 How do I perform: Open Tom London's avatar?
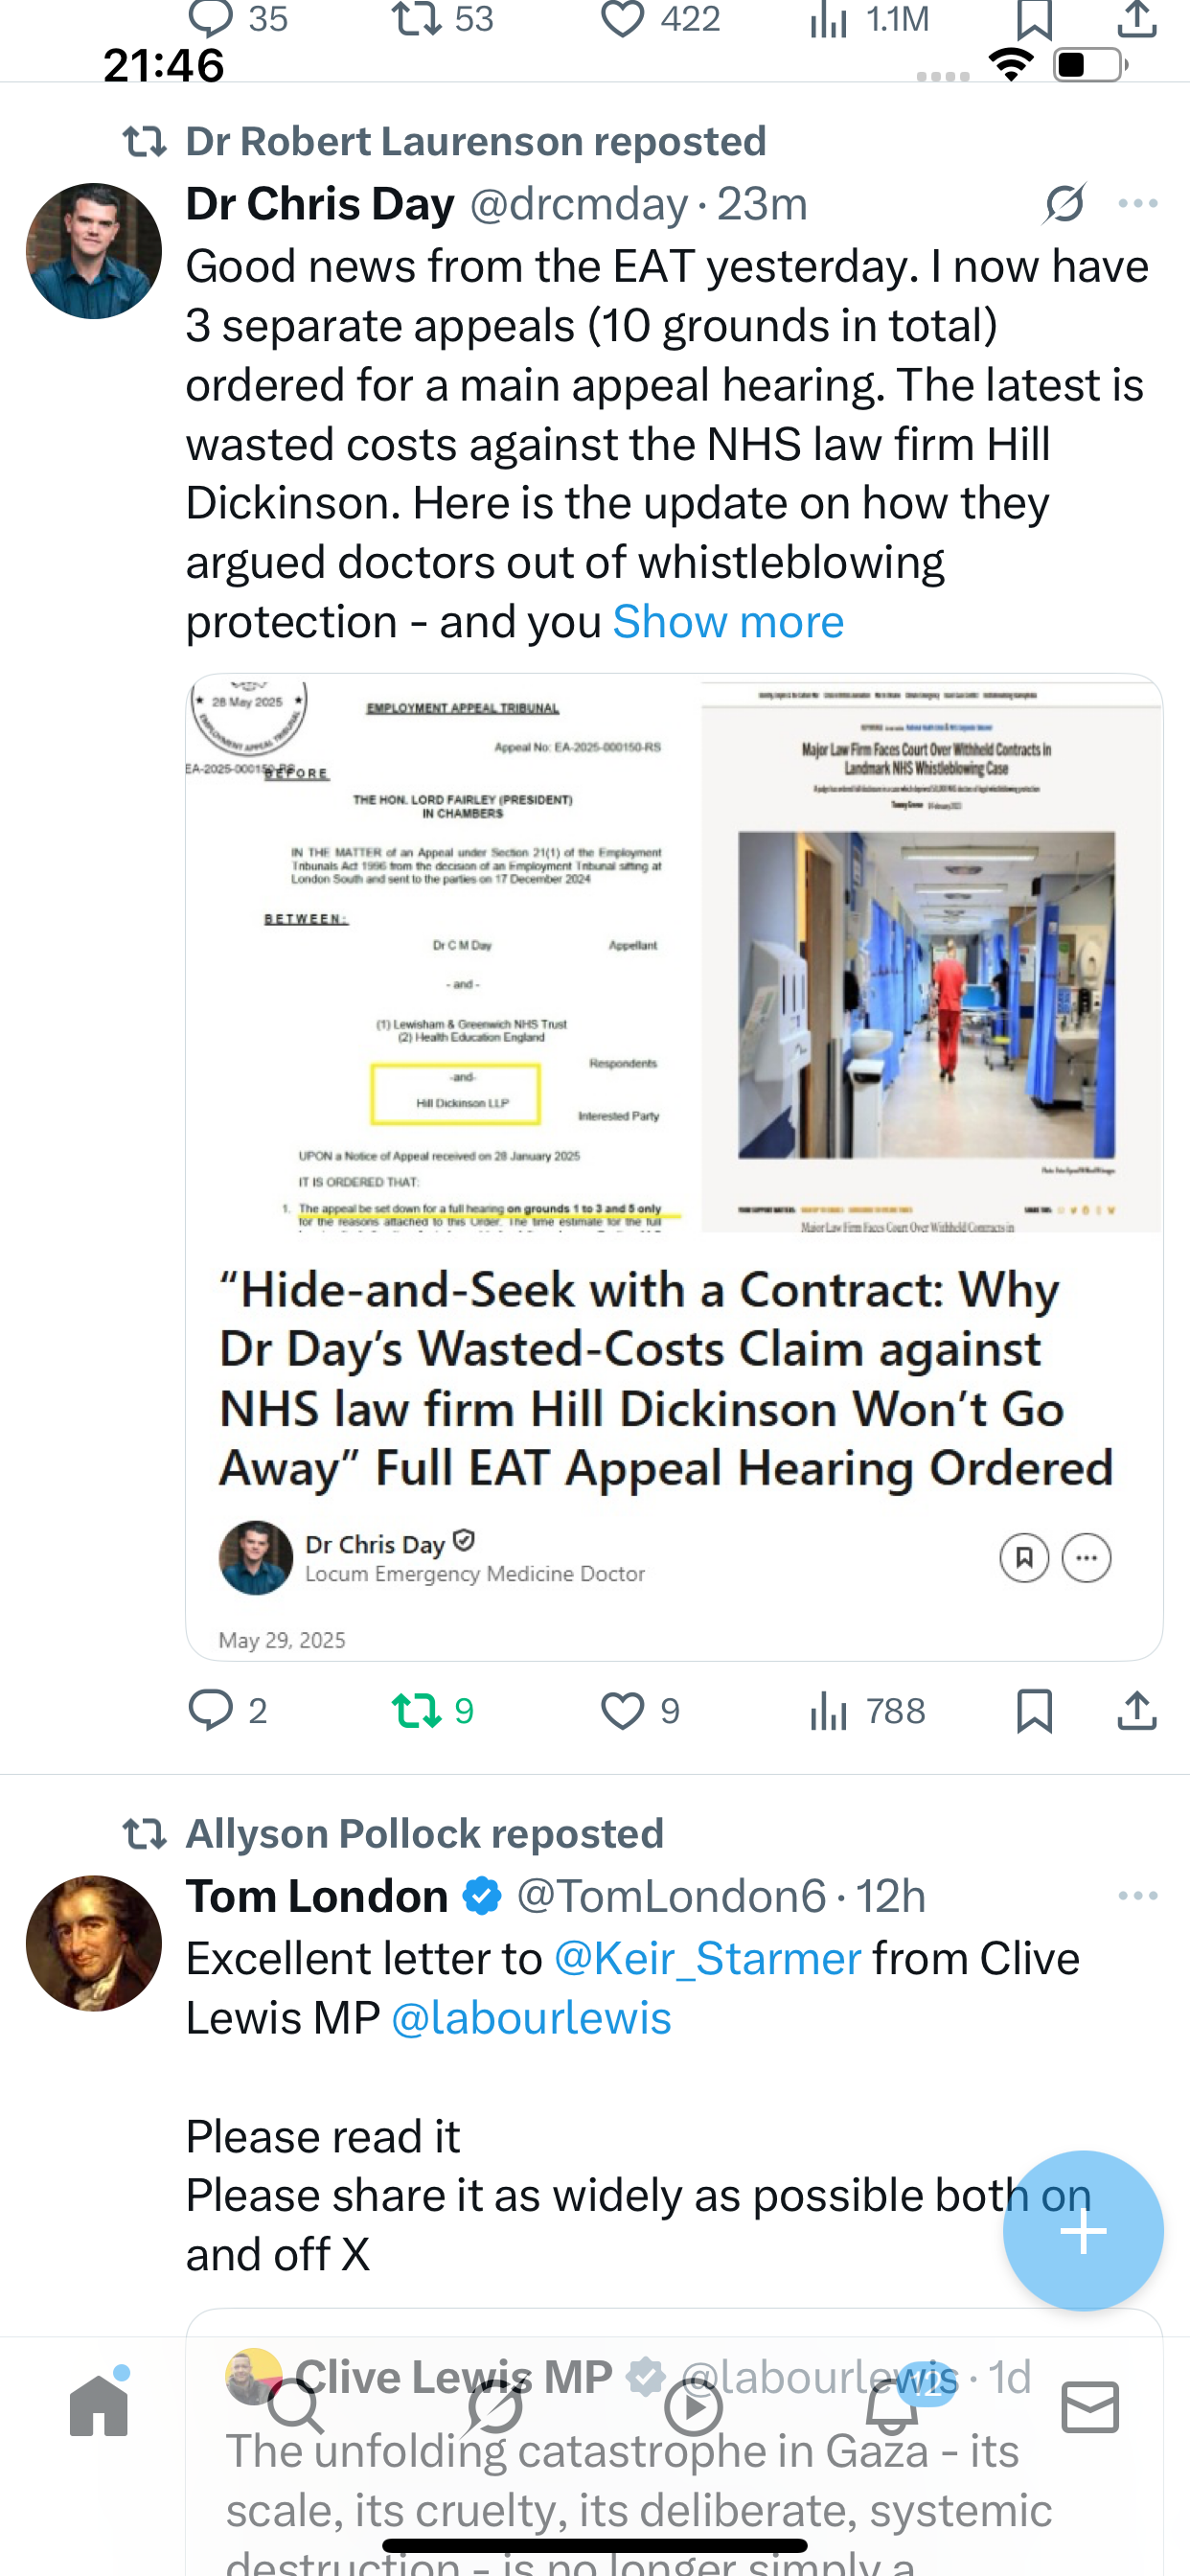point(94,1943)
